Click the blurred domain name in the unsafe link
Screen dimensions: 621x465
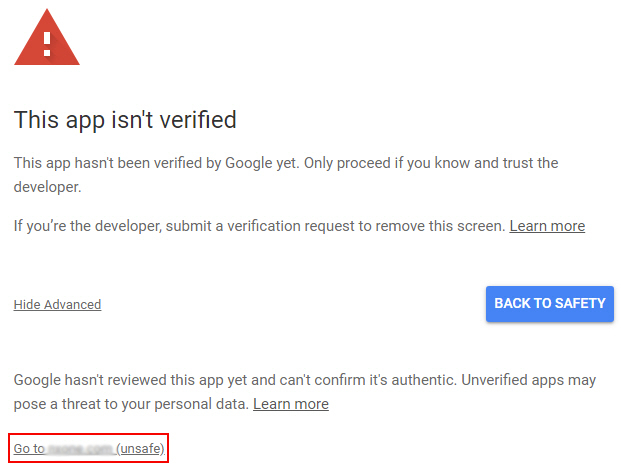point(80,449)
